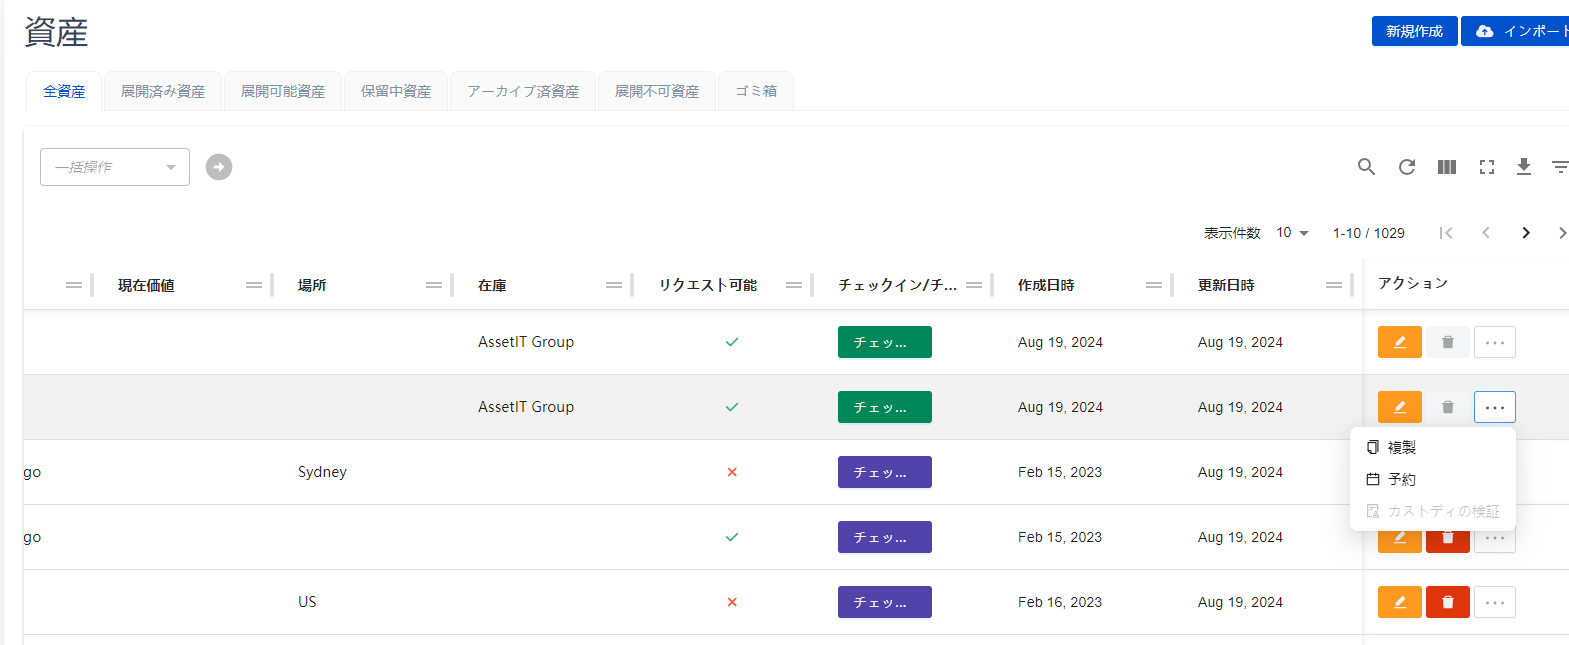Open the 表示件数 rows-per-page dropdown

(x=1292, y=233)
